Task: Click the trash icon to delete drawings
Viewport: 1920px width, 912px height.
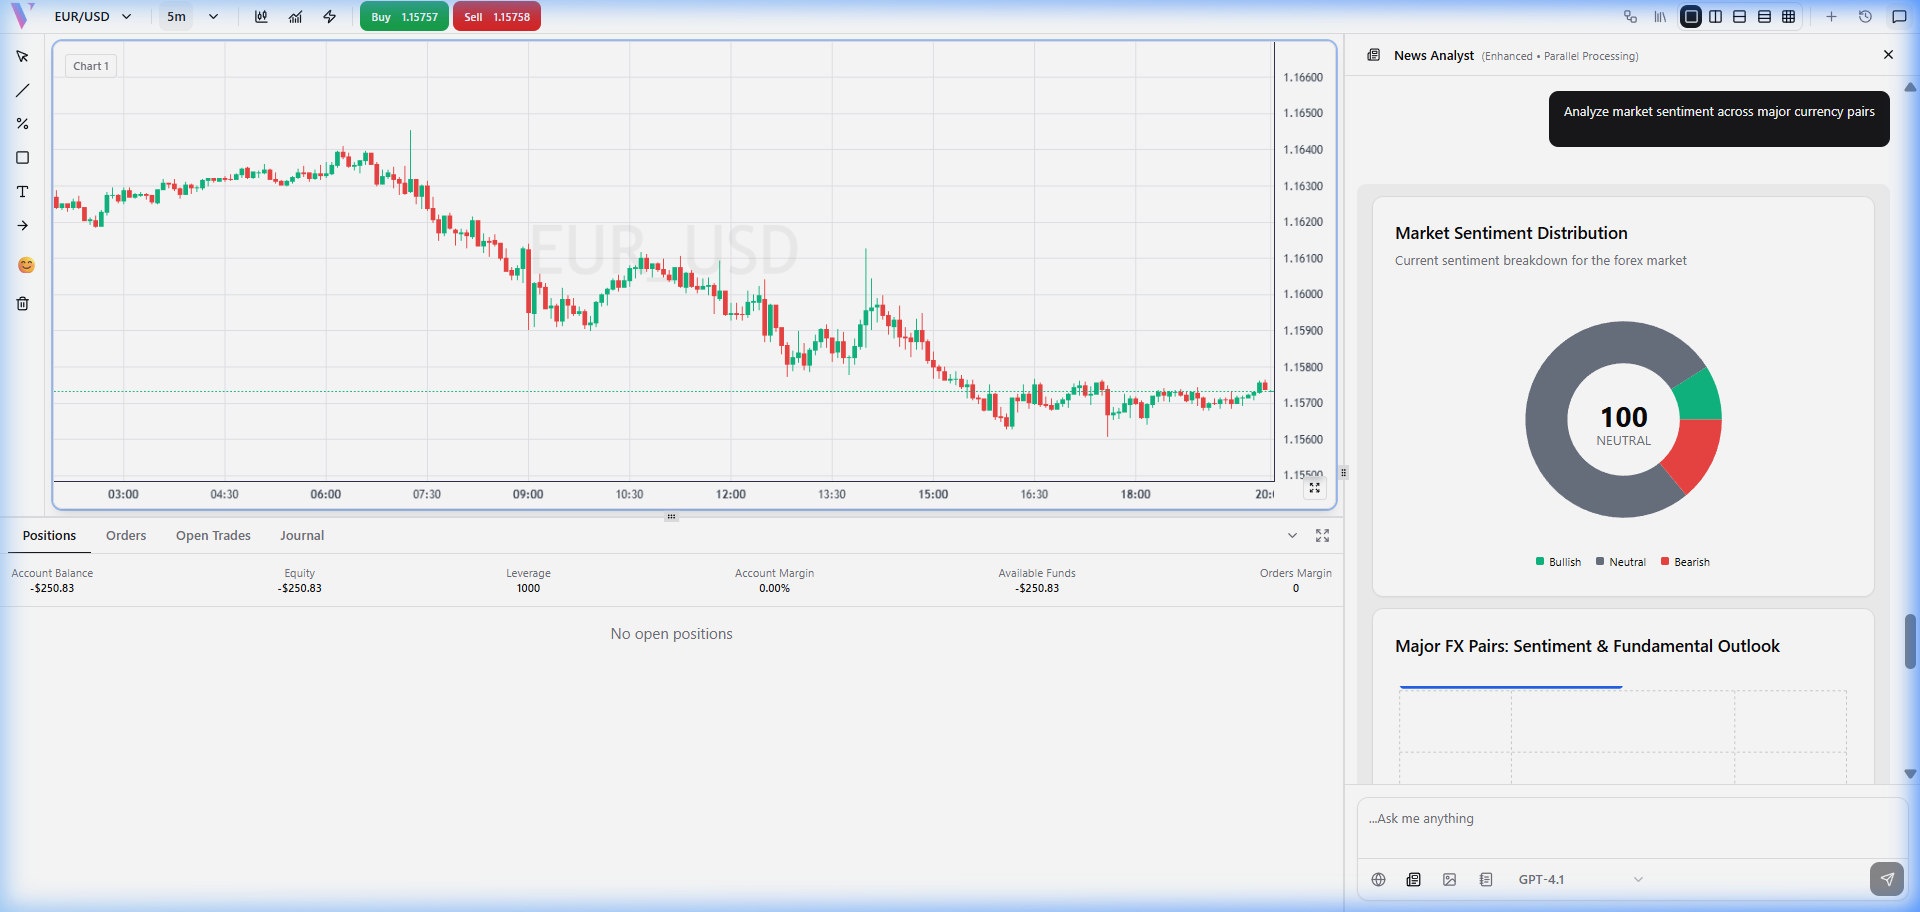Action: tap(22, 304)
